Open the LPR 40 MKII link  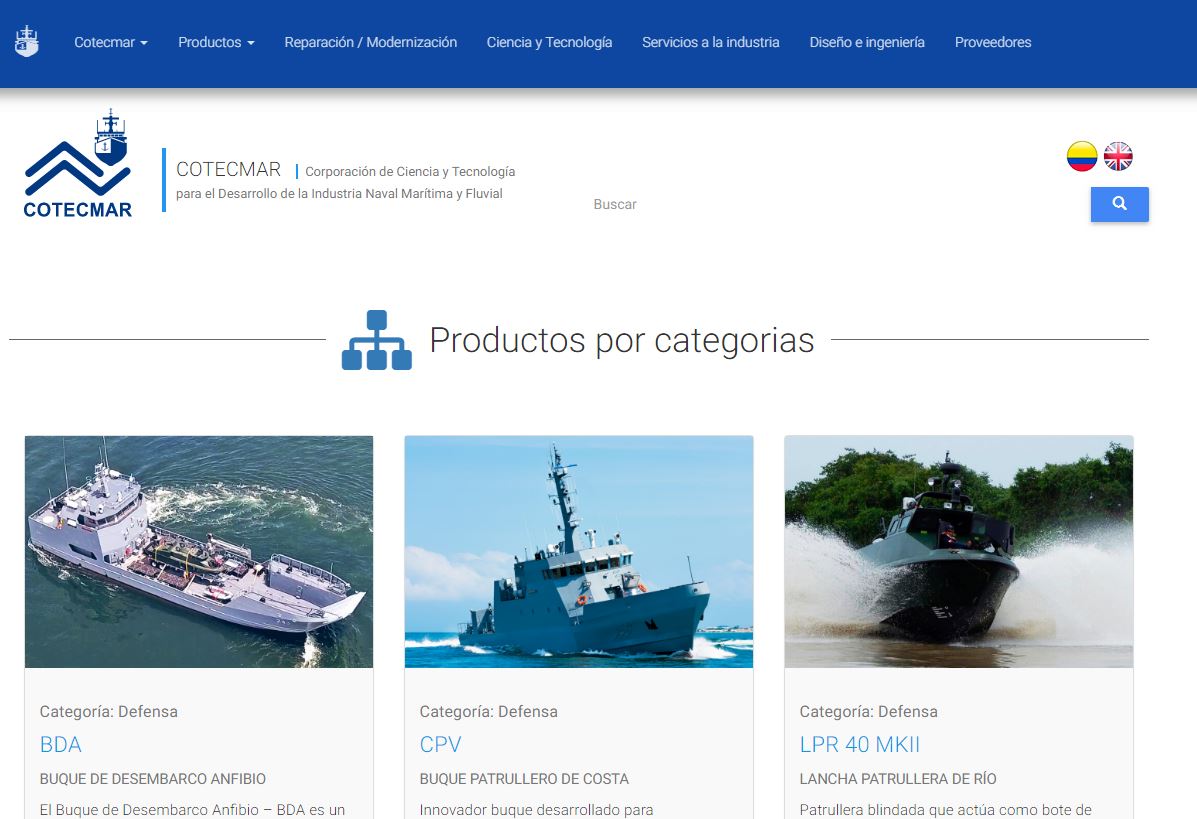[859, 744]
